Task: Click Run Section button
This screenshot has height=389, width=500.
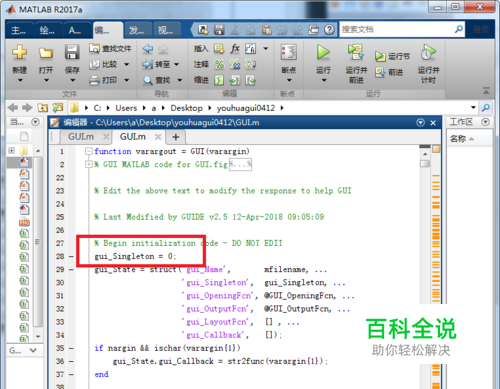Action: click(x=392, y=56)
